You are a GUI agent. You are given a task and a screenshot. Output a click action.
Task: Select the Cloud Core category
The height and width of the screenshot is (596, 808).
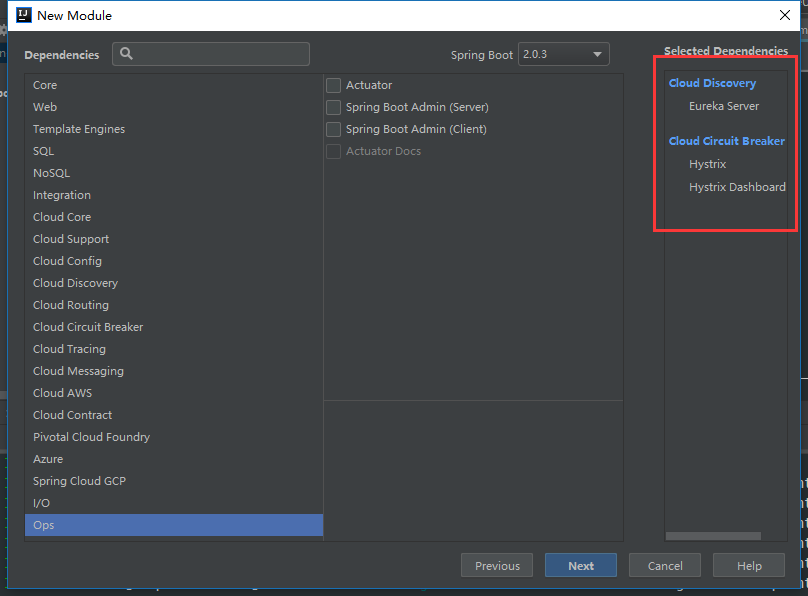(174, 217)
